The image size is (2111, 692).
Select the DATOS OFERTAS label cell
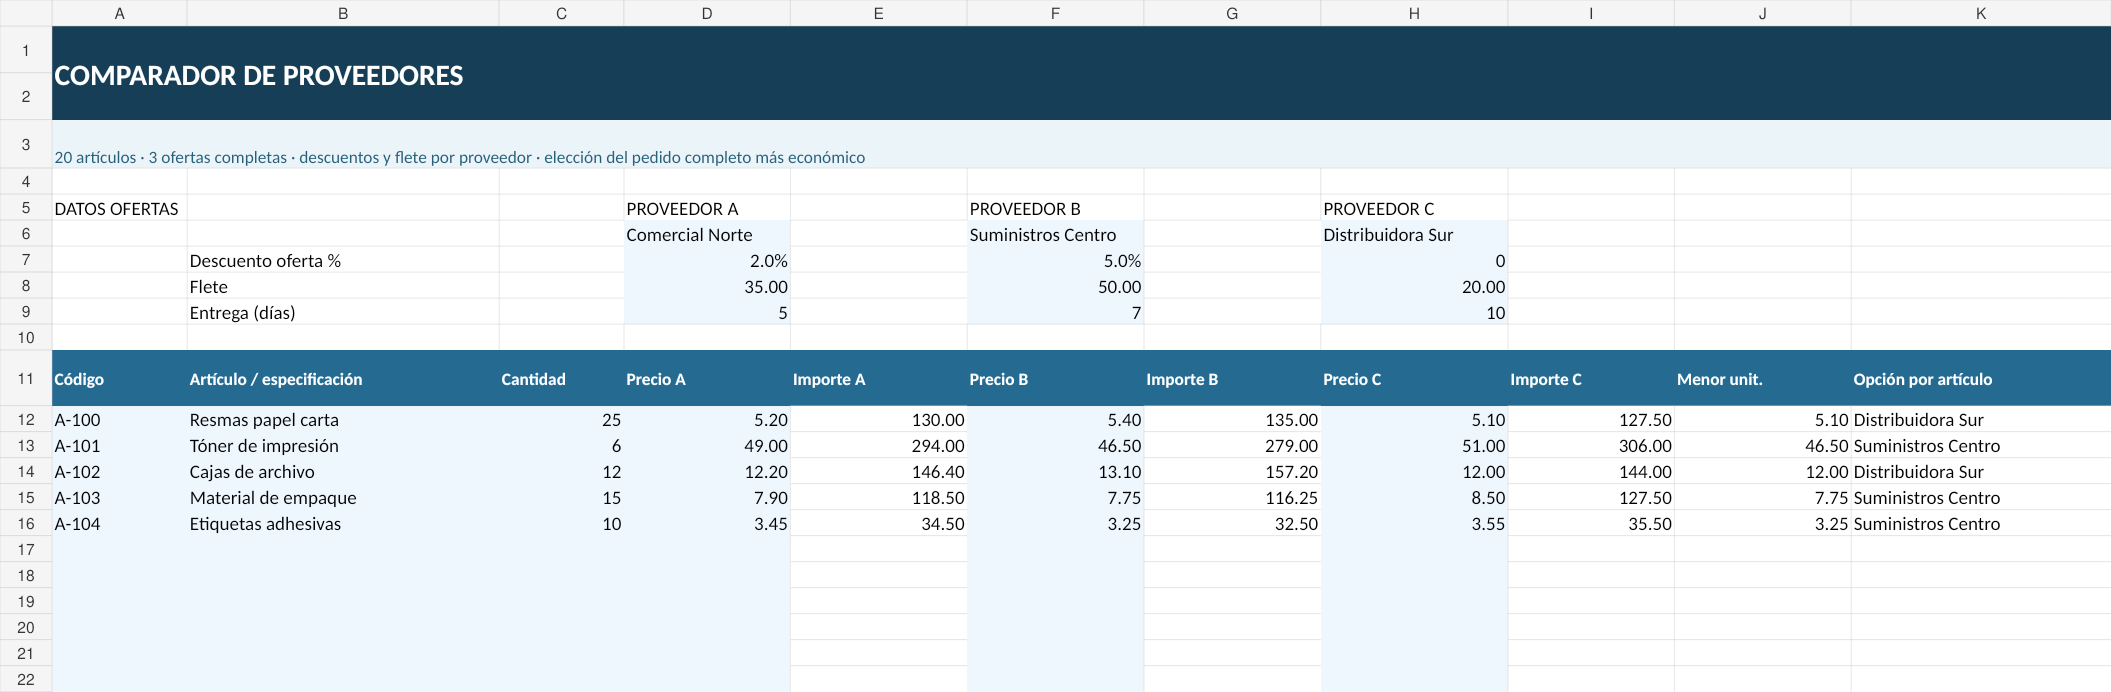coord(119,208)
